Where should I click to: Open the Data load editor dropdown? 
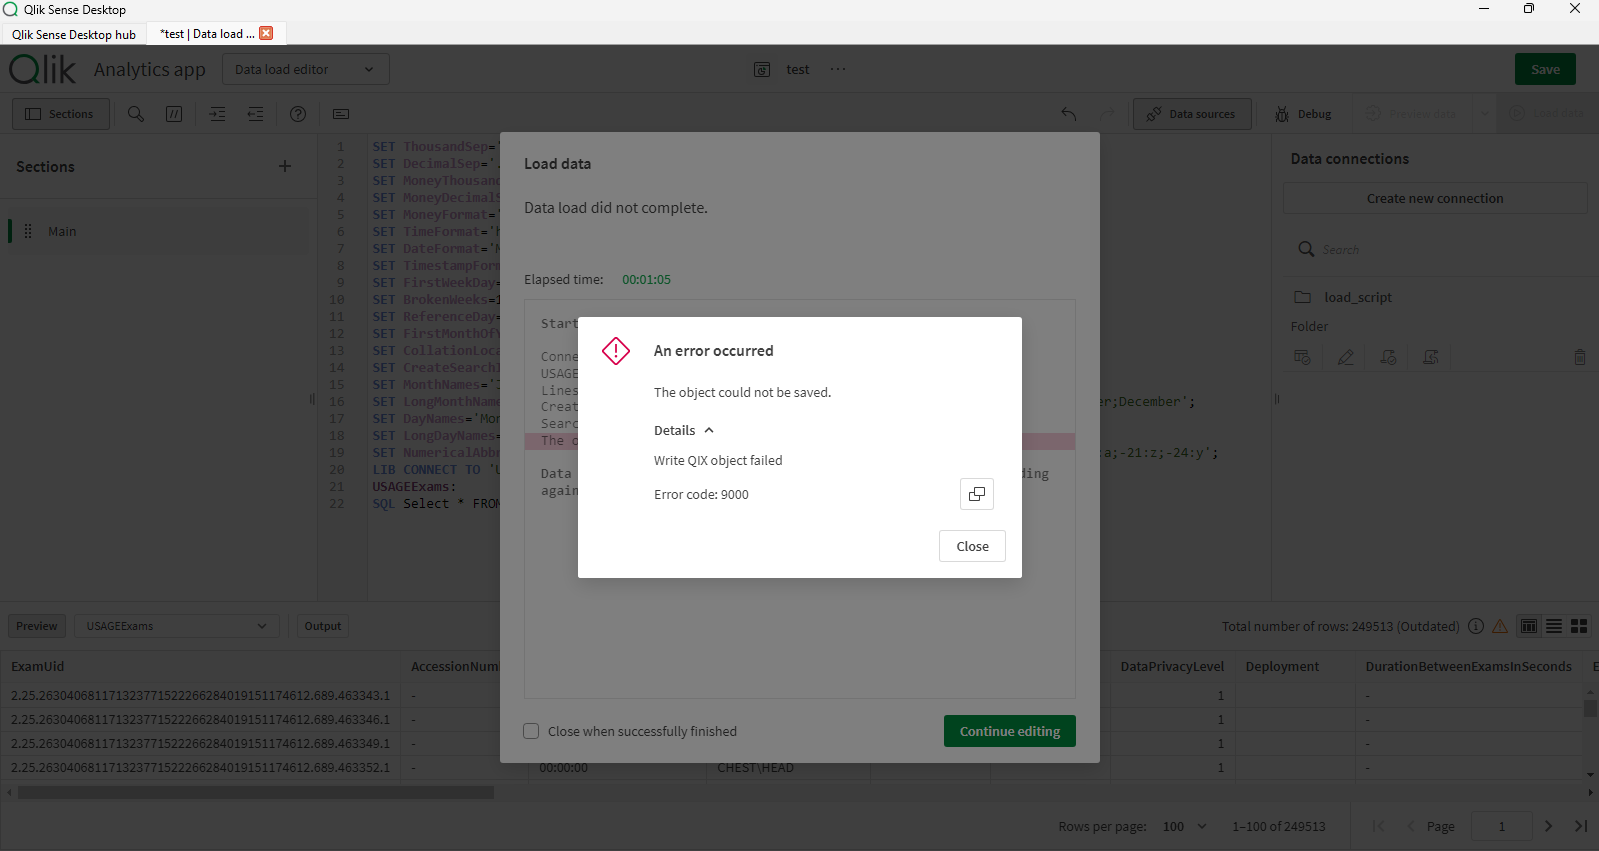305,69
